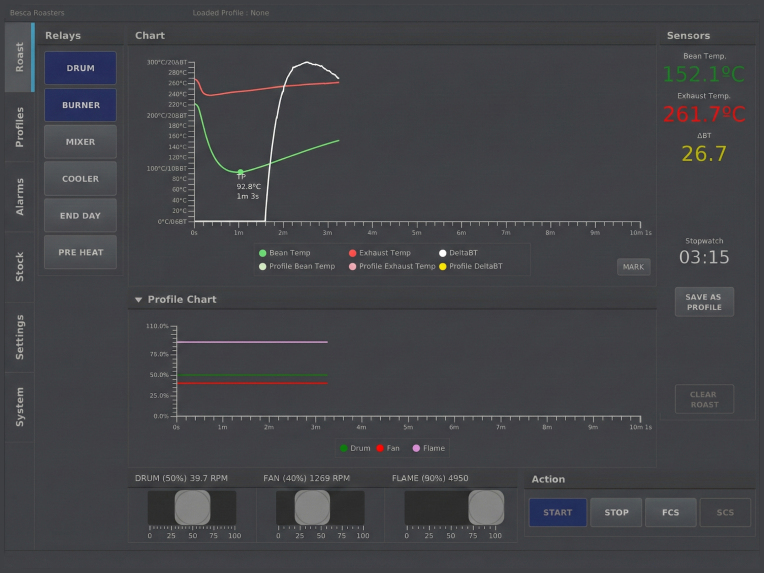Screen dimensions: 764x573
Task: Open the Alarms tab
Action: [19, 197]
